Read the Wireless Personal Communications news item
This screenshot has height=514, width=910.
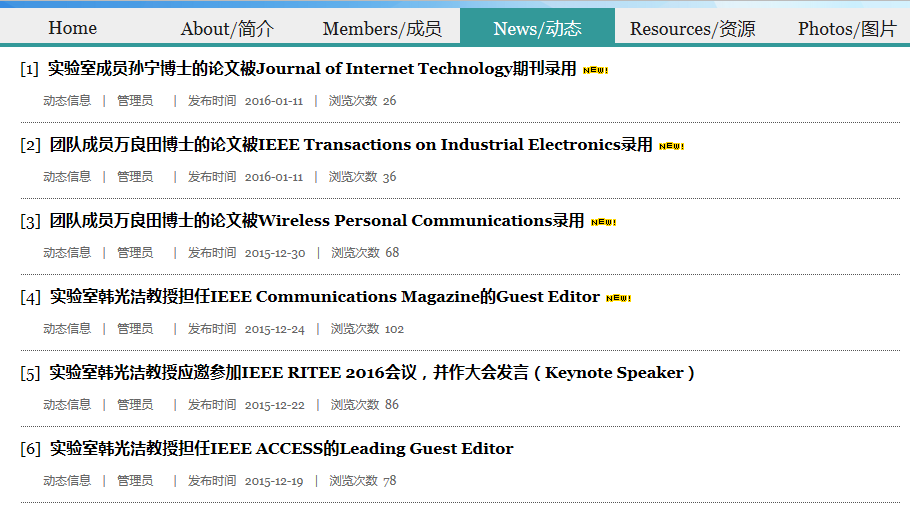tap(316, 221)
